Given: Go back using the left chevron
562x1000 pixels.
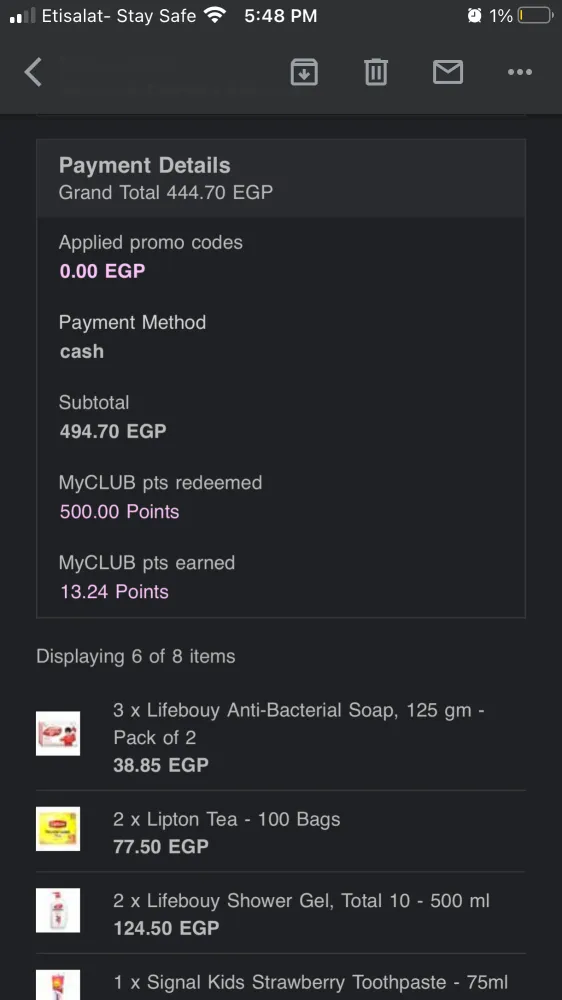Looking at the screenshot, I should [x=33, y=71].
